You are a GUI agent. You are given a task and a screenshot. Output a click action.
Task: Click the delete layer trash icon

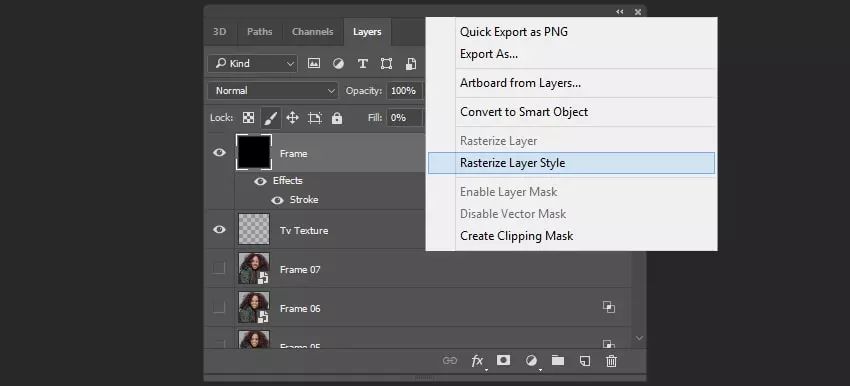tap(611, 361)
